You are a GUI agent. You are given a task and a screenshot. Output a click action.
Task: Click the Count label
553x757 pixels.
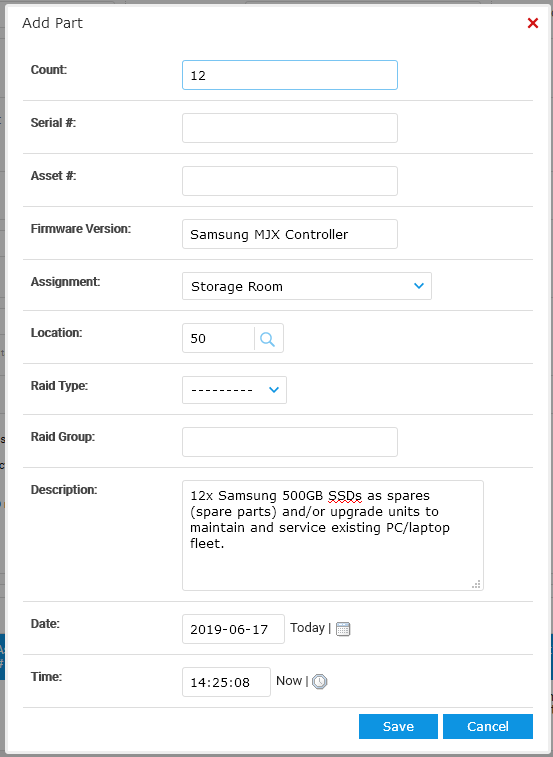[x=49, y=70]
